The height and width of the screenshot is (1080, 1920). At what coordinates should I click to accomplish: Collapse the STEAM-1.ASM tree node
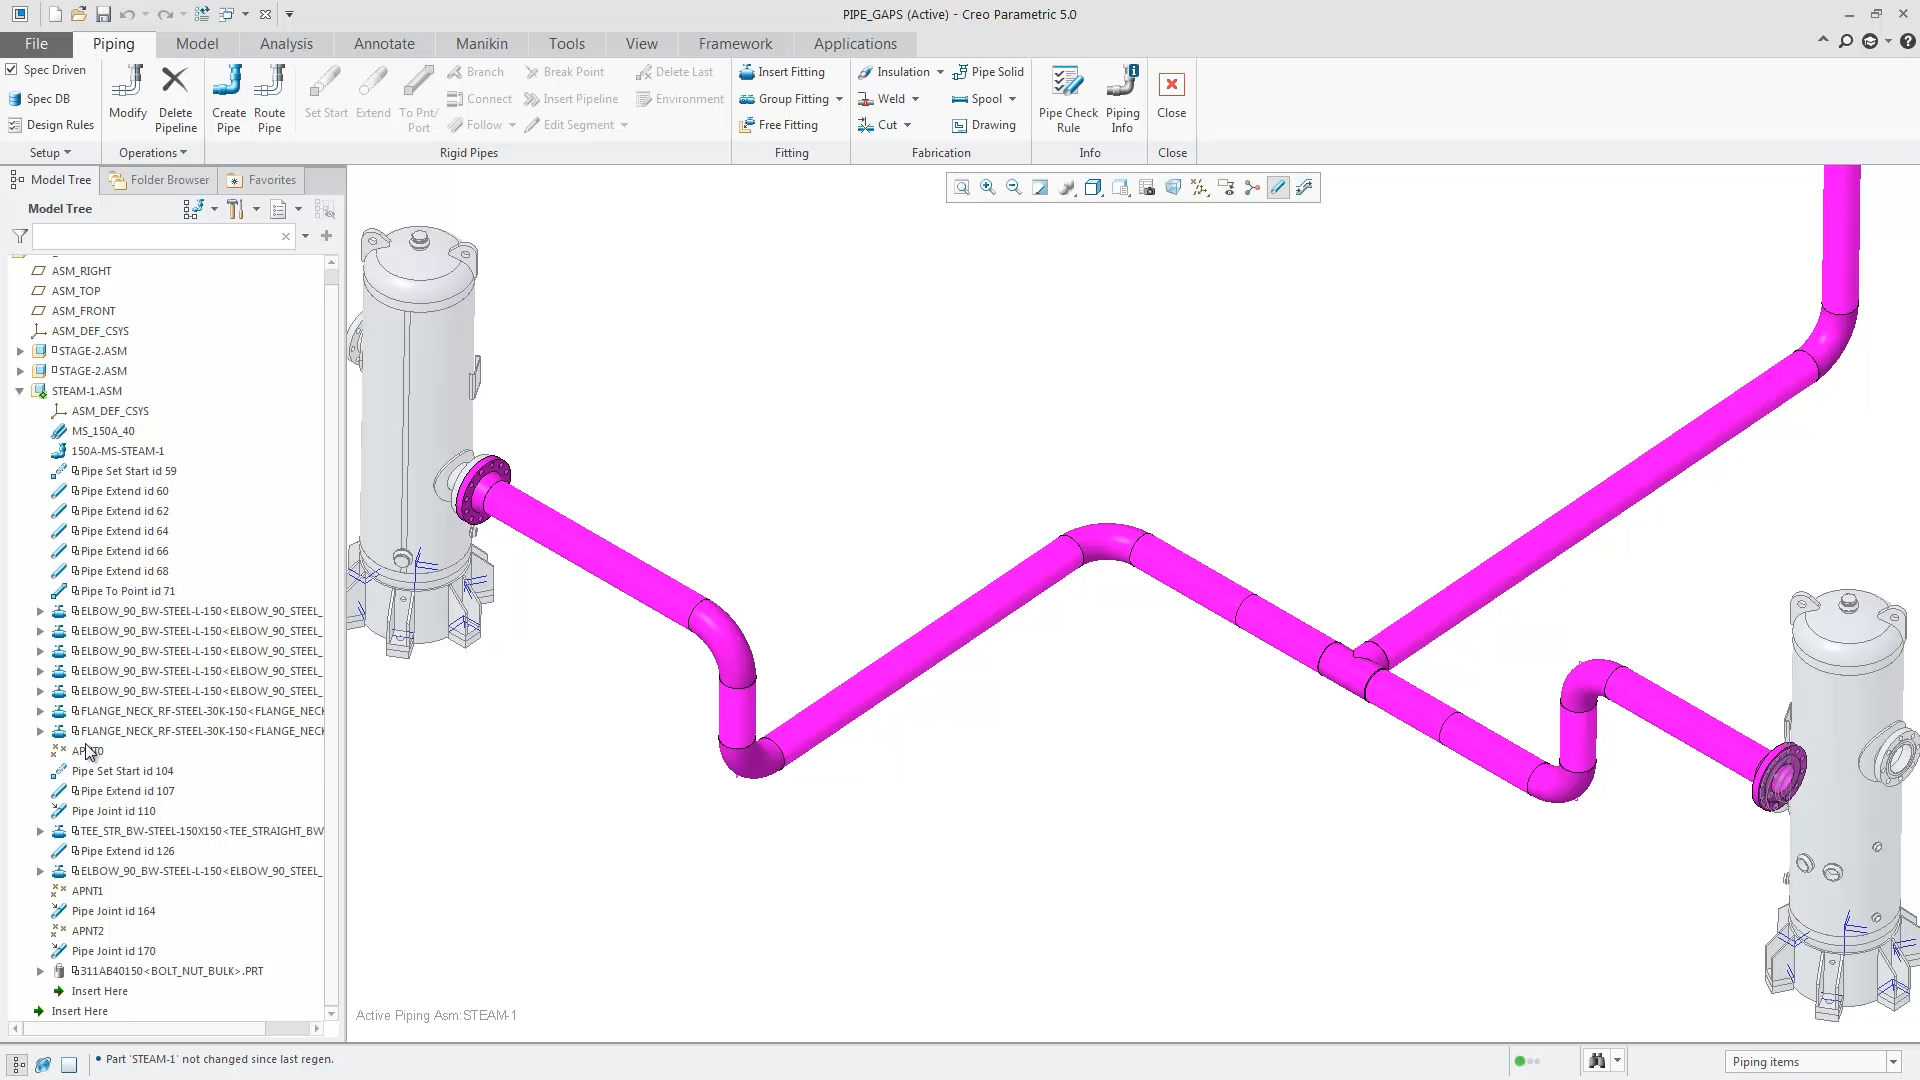[20, 391]
